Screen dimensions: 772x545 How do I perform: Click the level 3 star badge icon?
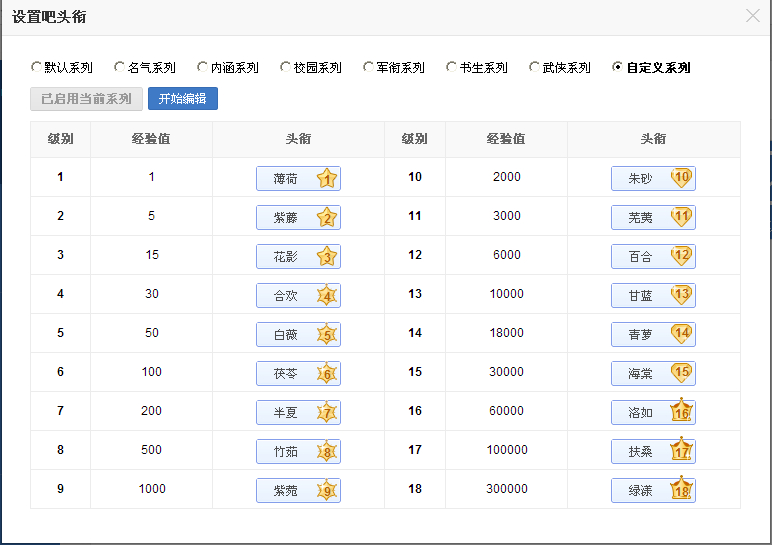(x=327, y=256)
